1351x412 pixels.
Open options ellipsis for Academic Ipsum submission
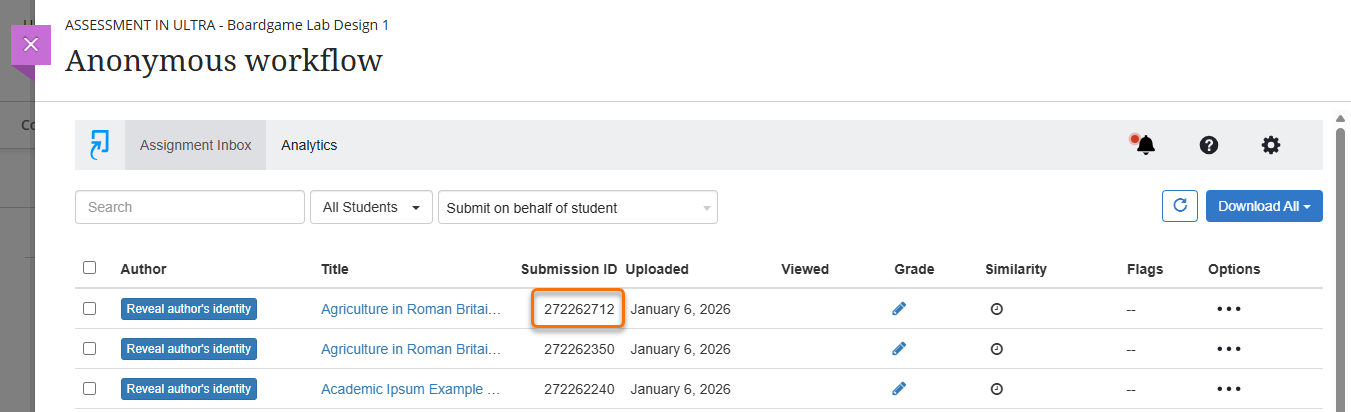point(1229,389)
